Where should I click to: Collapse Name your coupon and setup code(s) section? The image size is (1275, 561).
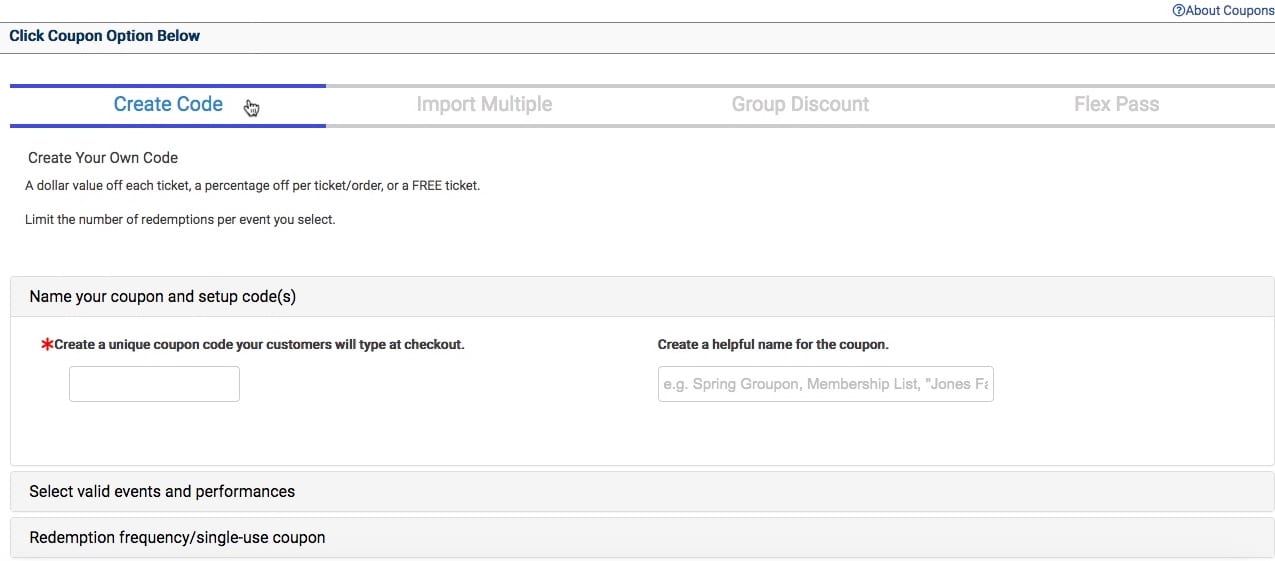[x=642, y=297]
